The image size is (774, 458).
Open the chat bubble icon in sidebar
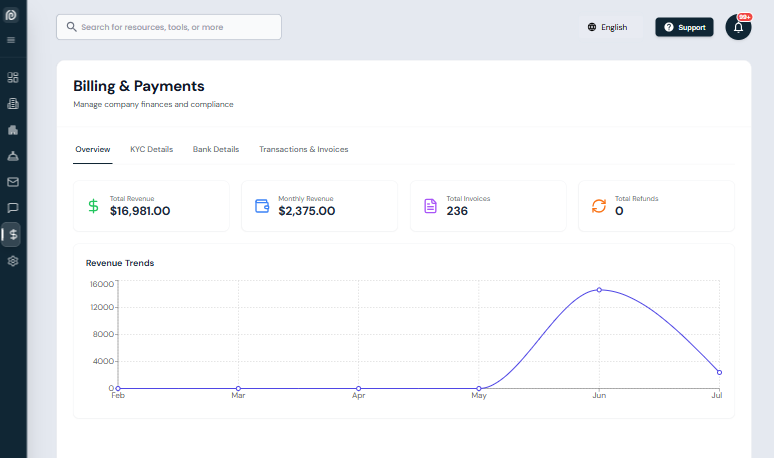pyautogui.click(x=13, y=208)
